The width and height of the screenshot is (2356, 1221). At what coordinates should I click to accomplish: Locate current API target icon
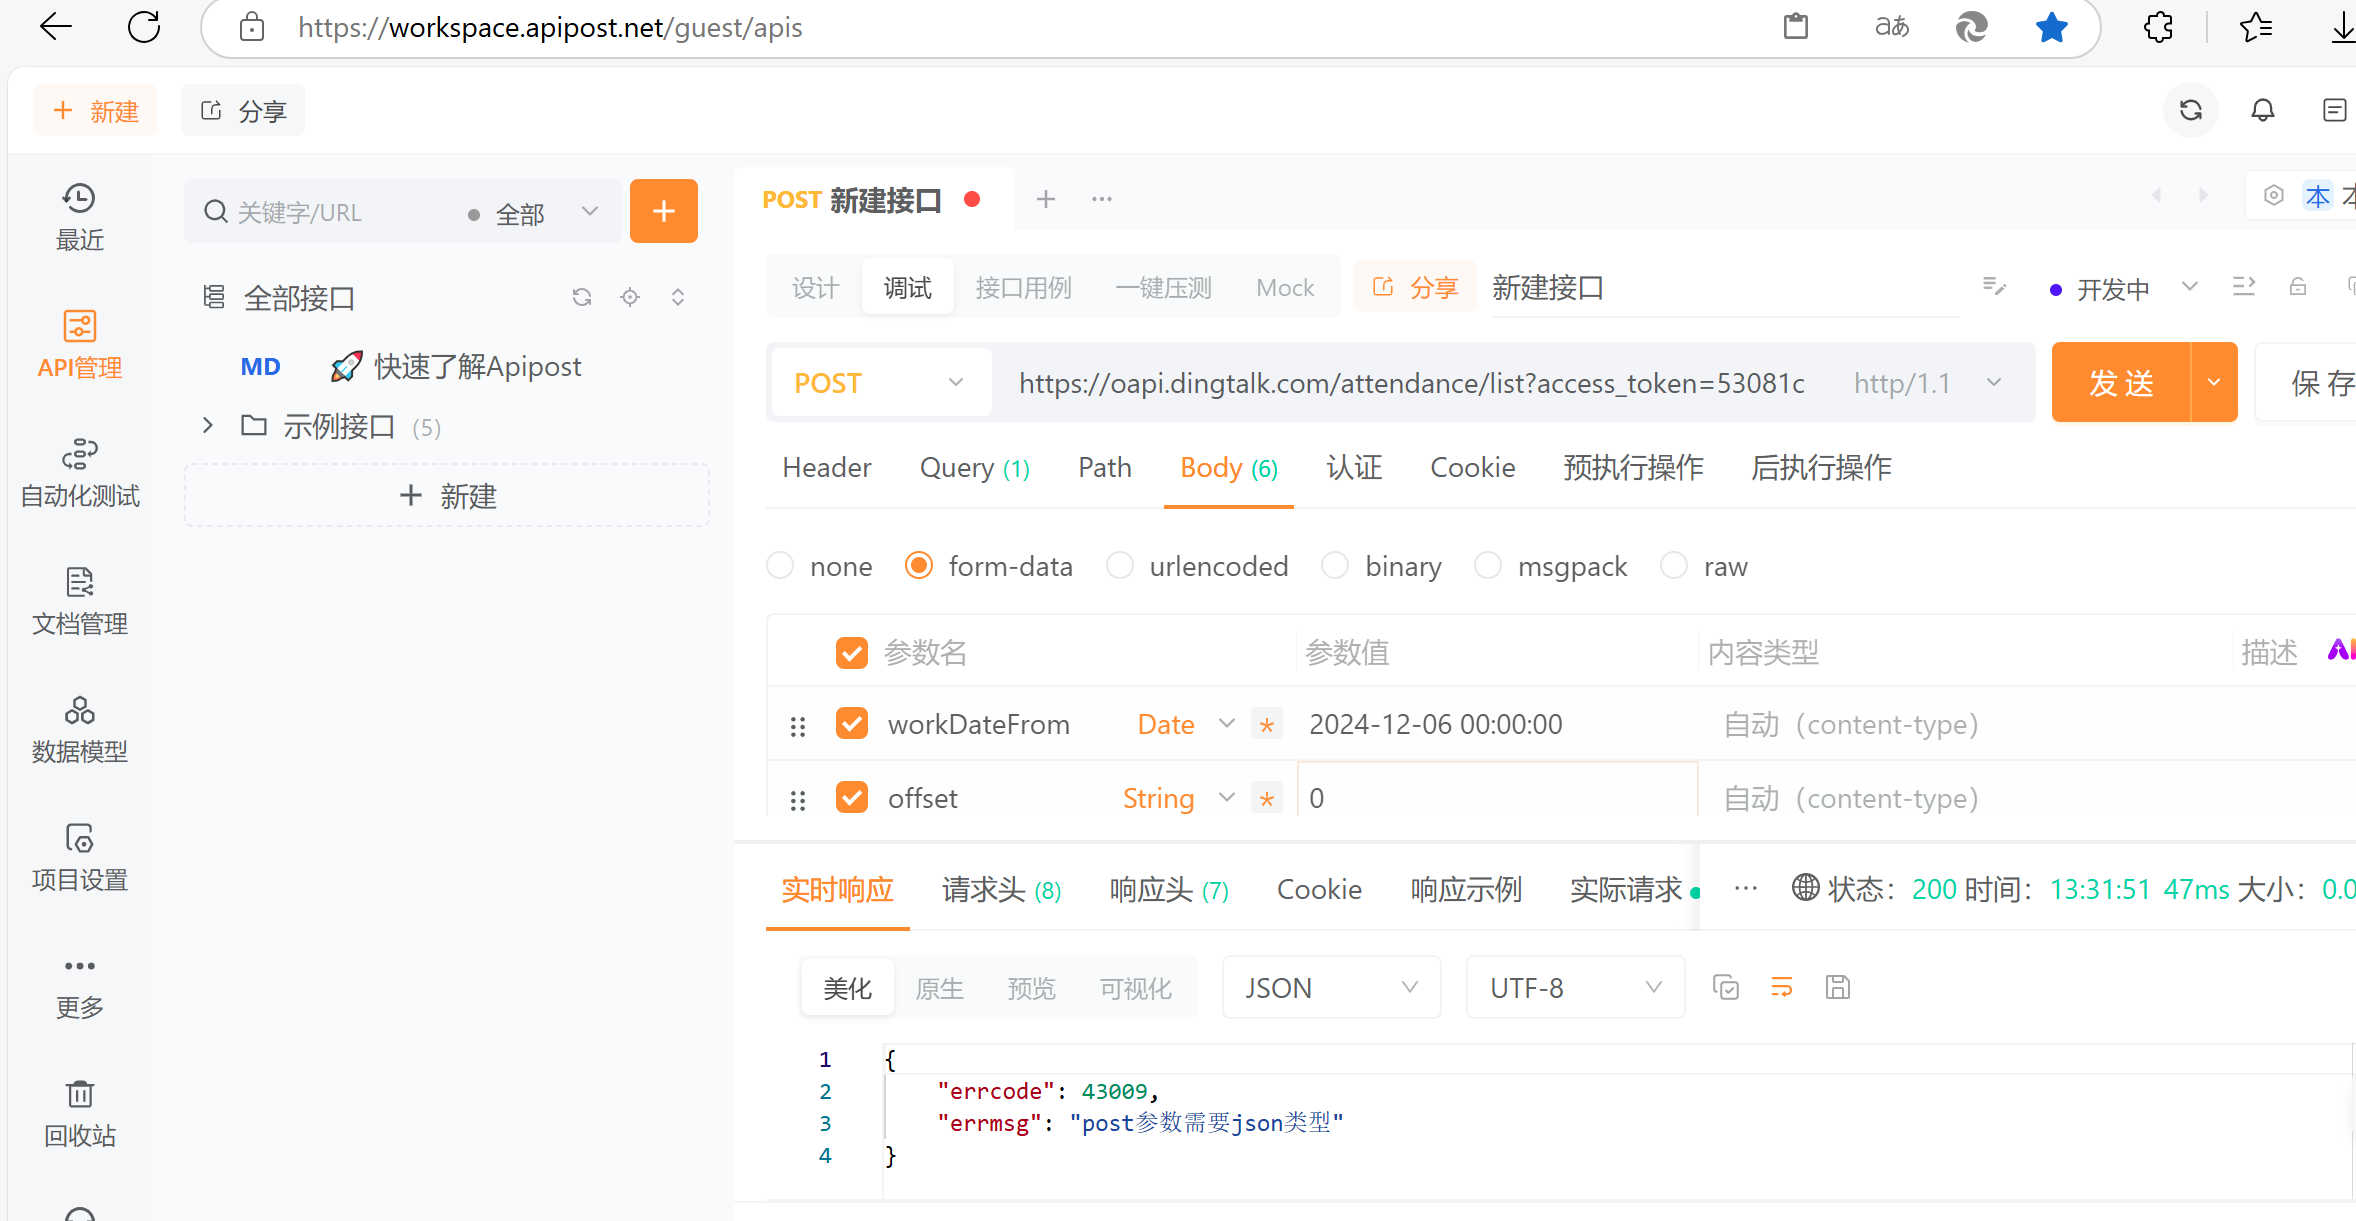[630, 297]
